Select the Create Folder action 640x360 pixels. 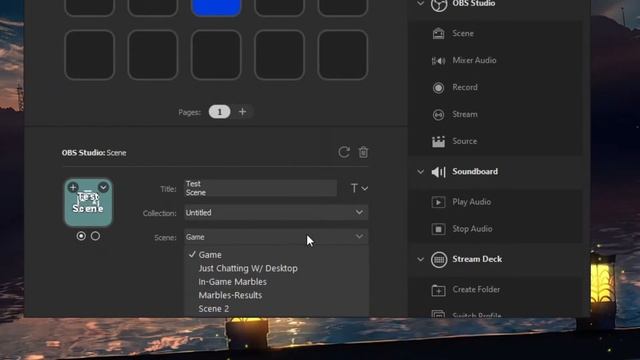click(495, 290)
